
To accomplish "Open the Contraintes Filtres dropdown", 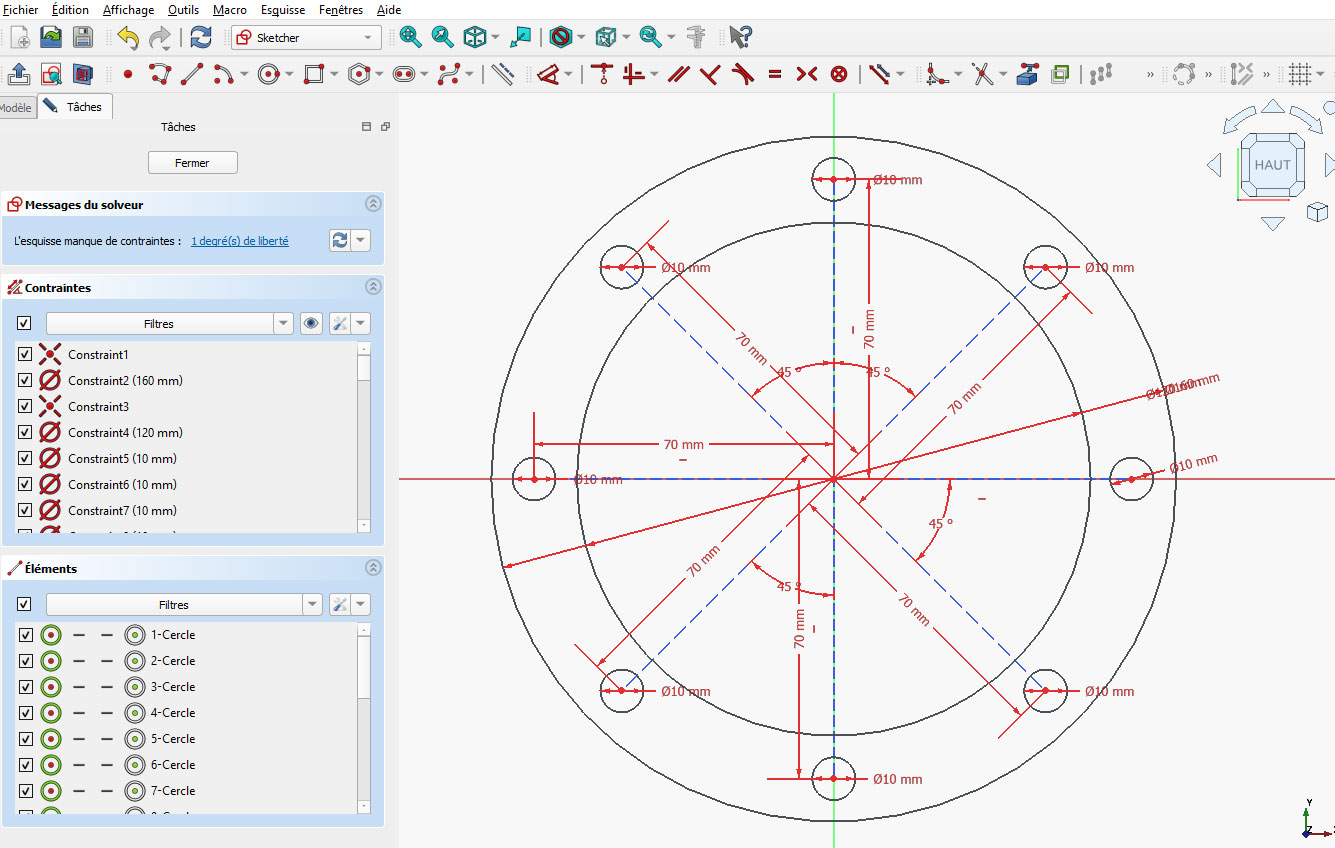I will pos(281,323).
